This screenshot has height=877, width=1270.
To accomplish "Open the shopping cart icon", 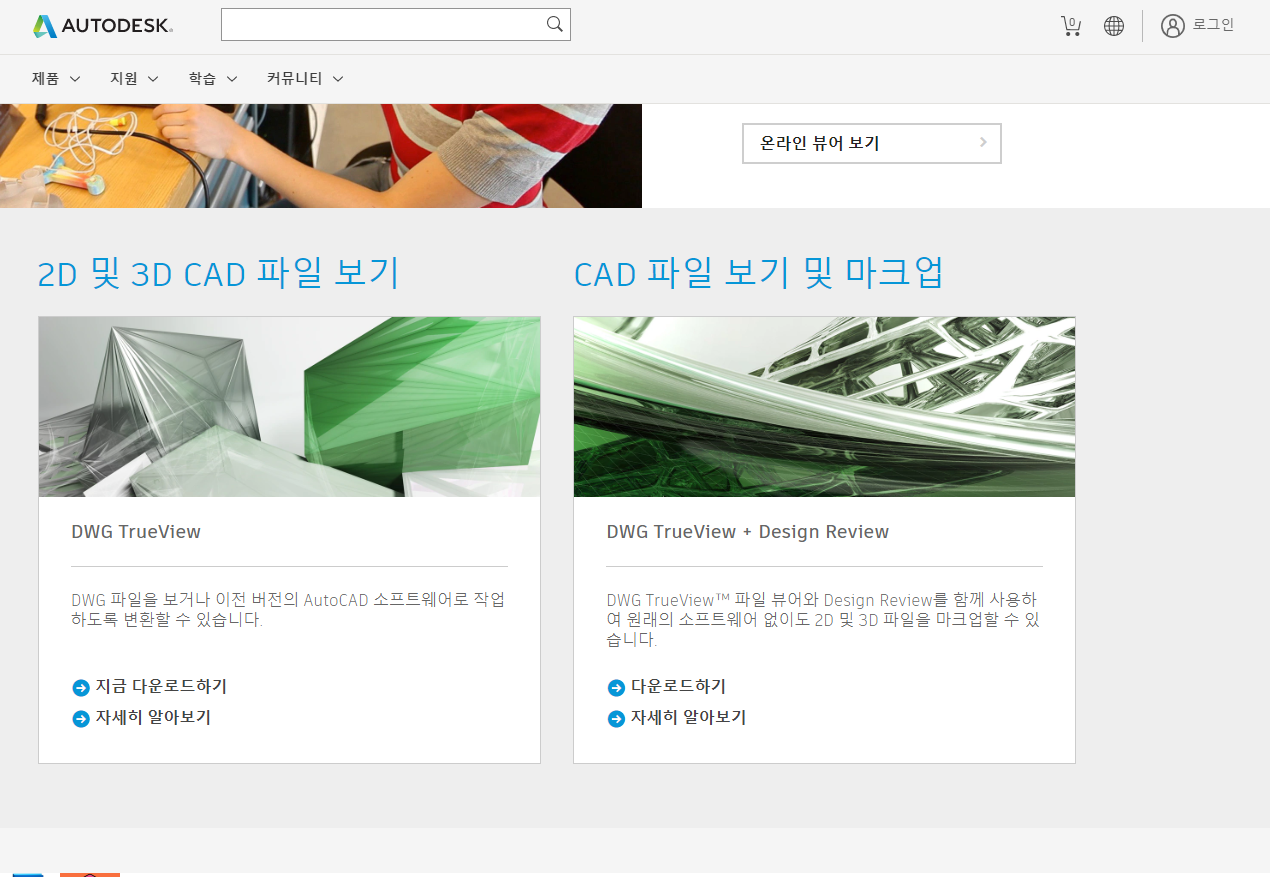I will coord(1071,26).
